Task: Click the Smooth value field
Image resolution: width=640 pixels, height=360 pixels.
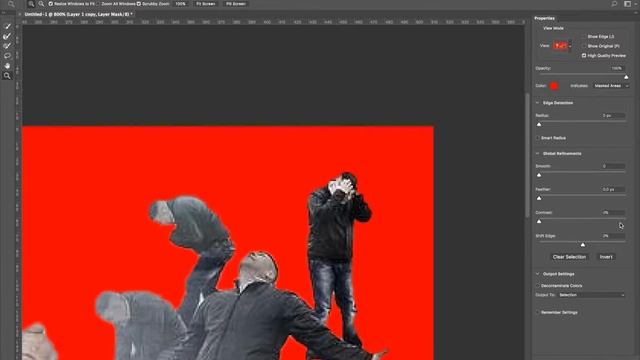Action: [x=613, y=166]
